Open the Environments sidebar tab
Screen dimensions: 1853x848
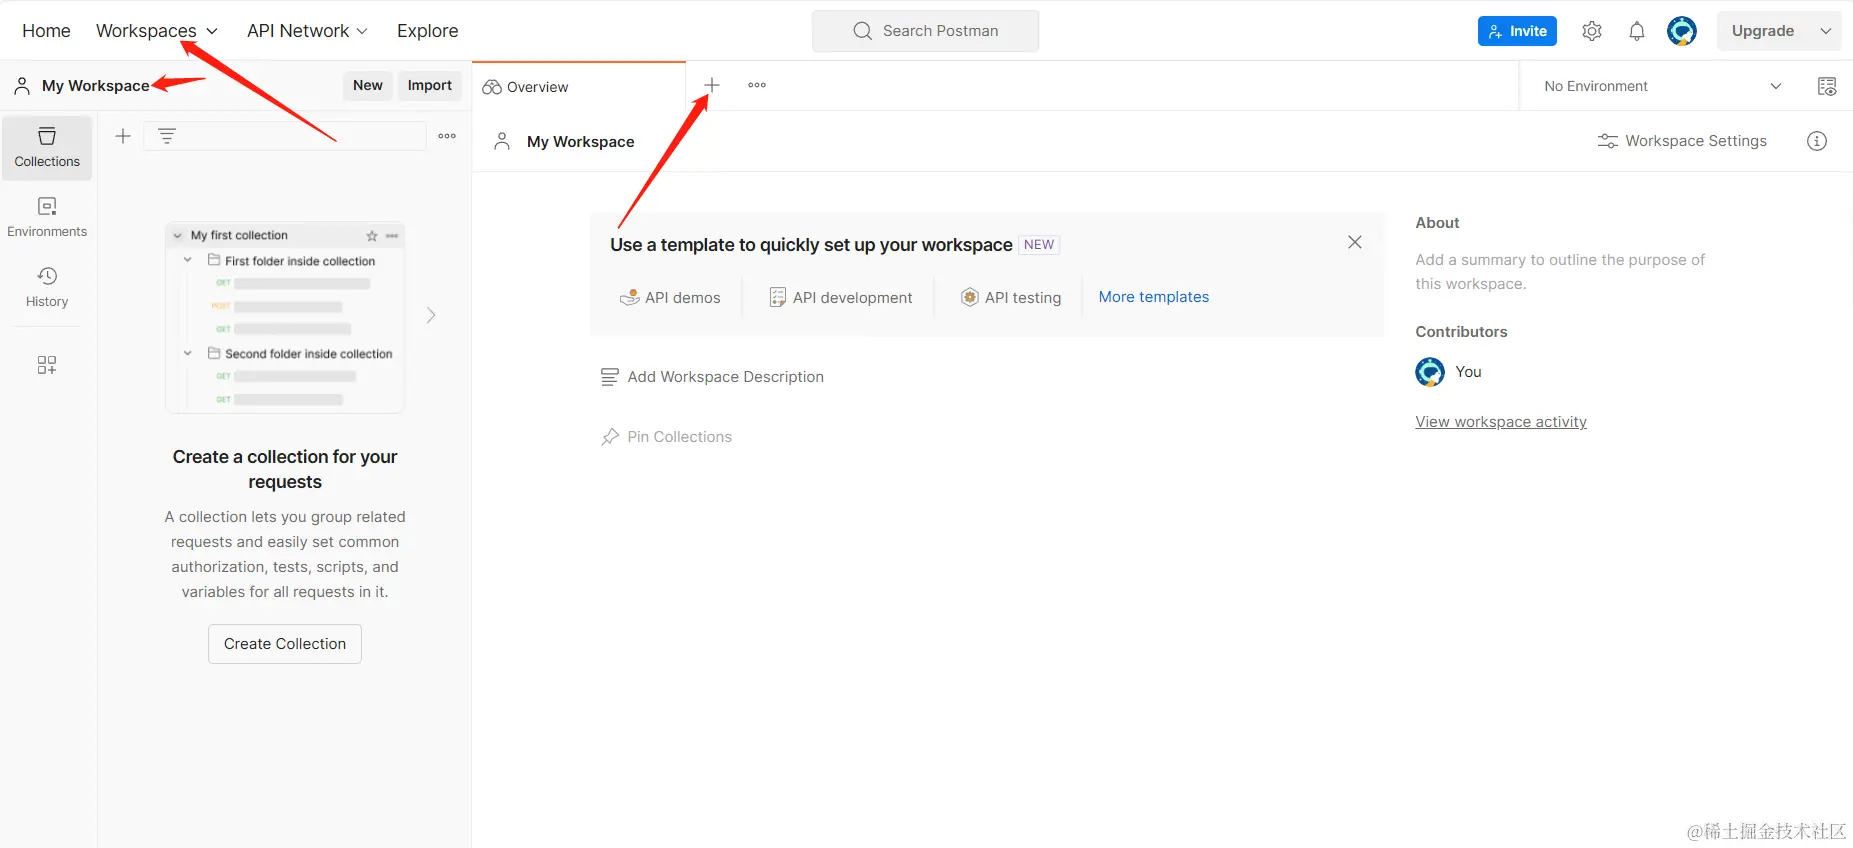pyautogui.click(x=47, y=218)
